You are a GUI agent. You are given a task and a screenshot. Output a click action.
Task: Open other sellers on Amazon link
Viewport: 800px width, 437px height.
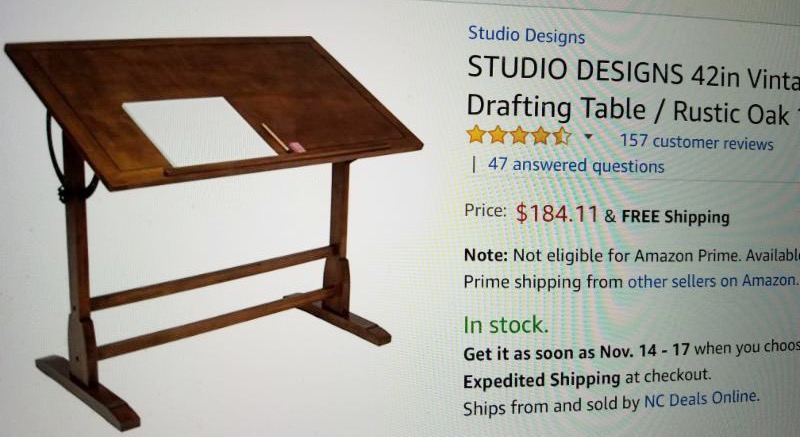712,281
